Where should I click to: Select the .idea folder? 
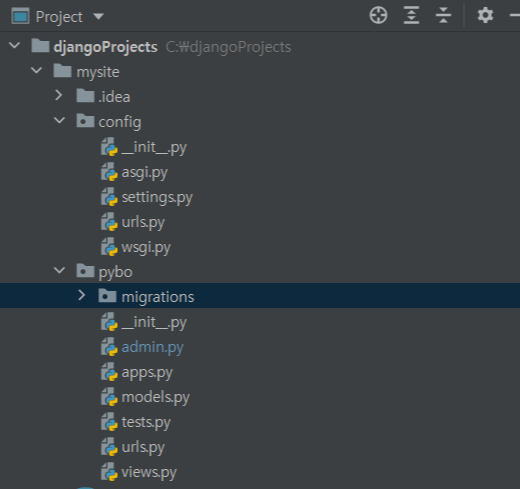(x=114, y=97)
